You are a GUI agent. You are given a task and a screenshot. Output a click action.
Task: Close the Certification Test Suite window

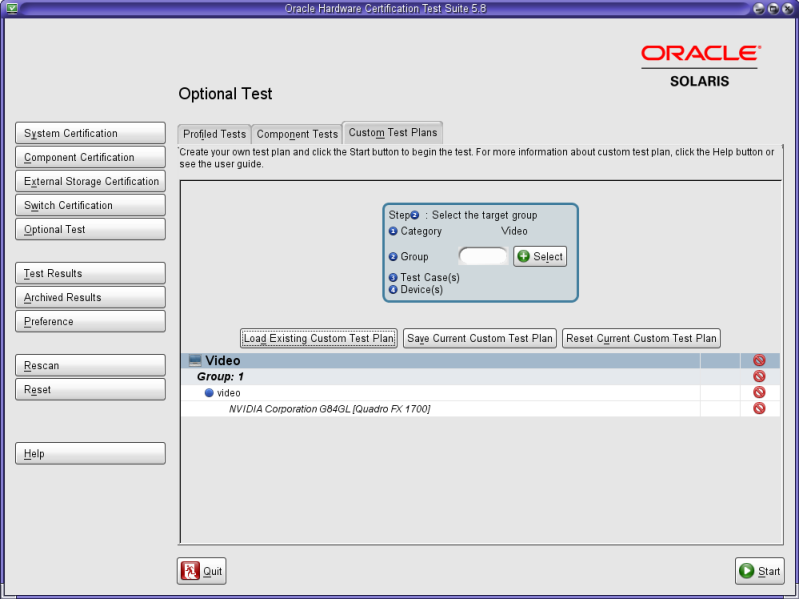pos(787,9)
